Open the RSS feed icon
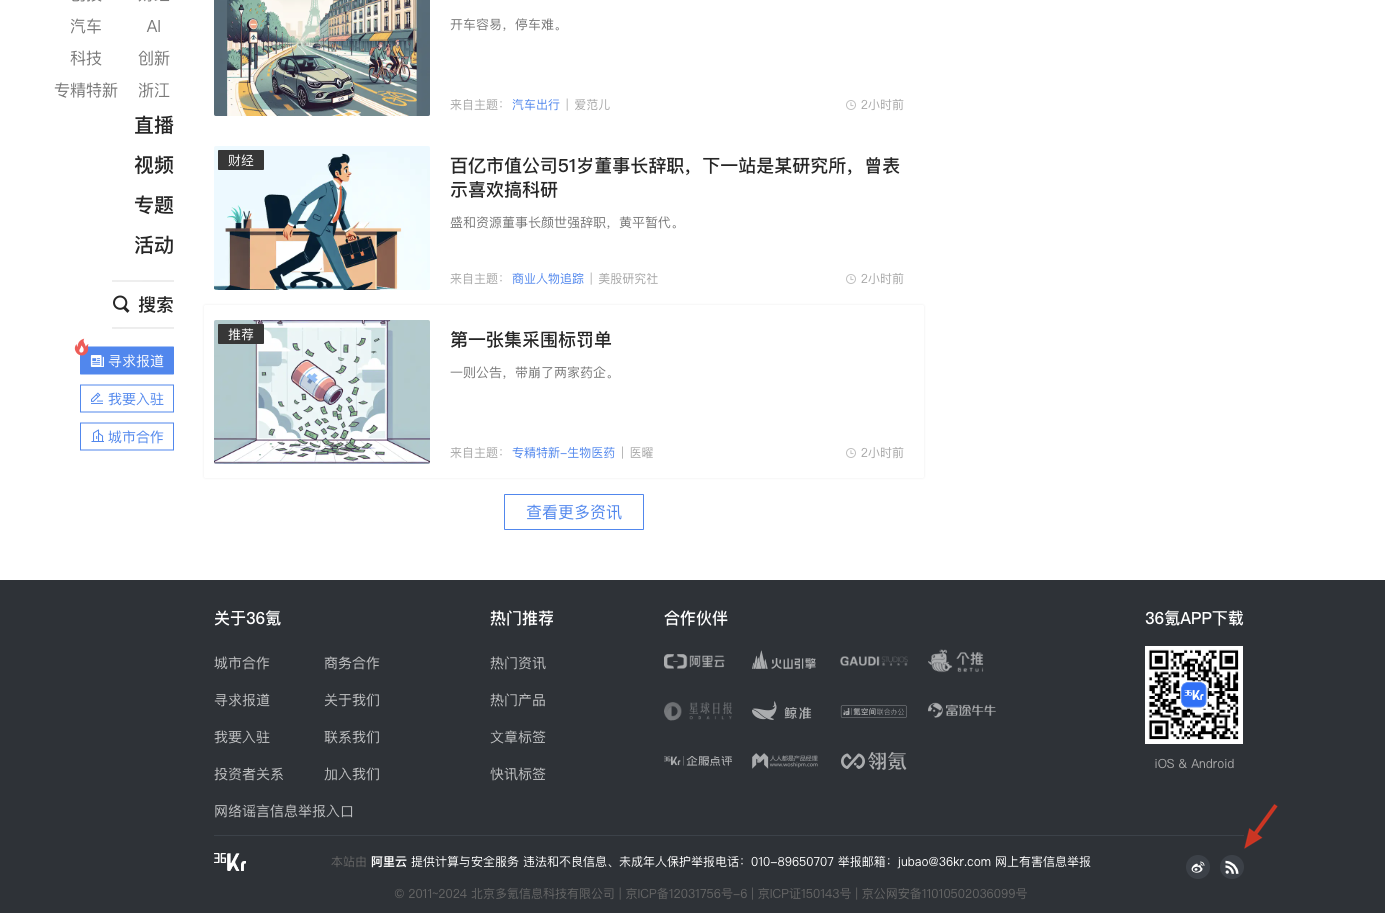The height and width of the screenshot is (913, 1385). (1232, 867)
